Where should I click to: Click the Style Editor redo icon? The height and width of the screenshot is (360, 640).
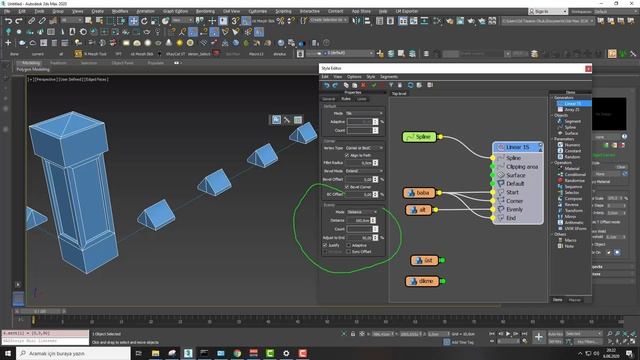(x=335, y=85)
